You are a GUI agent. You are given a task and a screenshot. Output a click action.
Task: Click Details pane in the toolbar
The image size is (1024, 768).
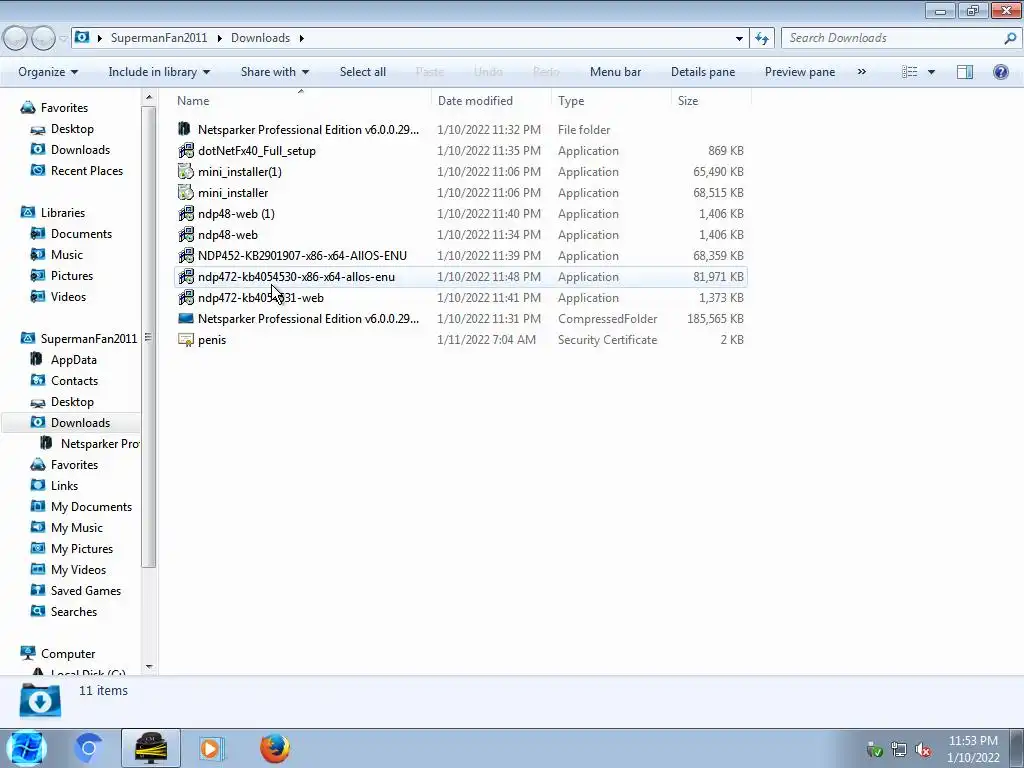click(x=703, y=72)
